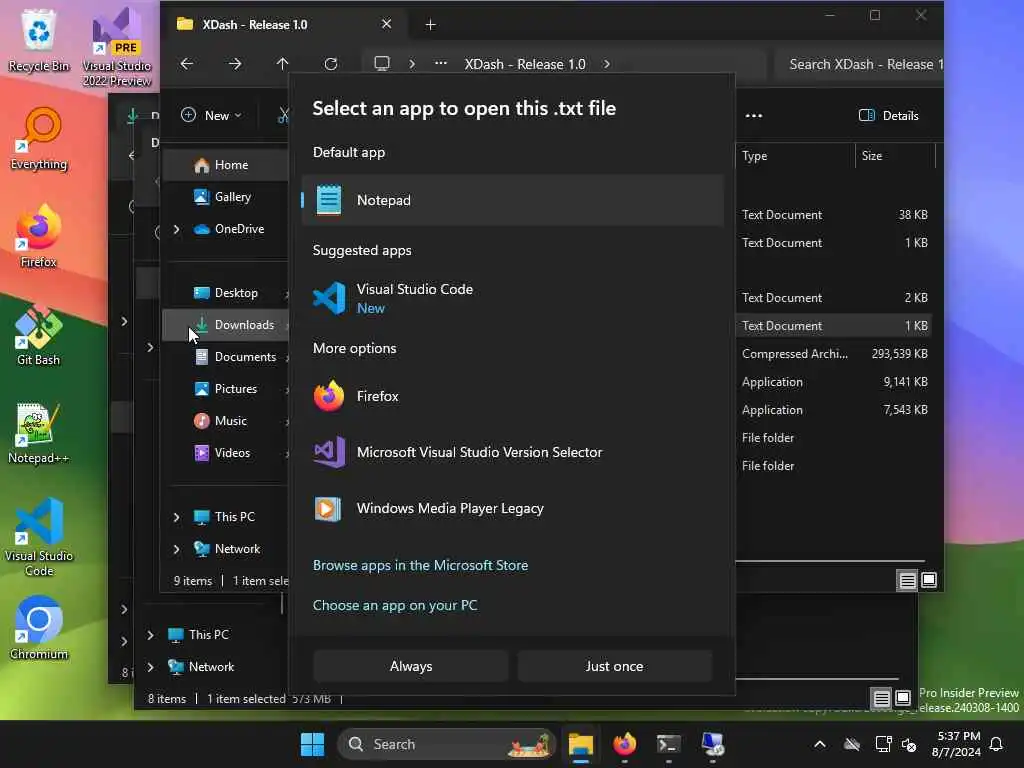Open Visual Studio Code desktop shortcut

(x=39, y=537)
